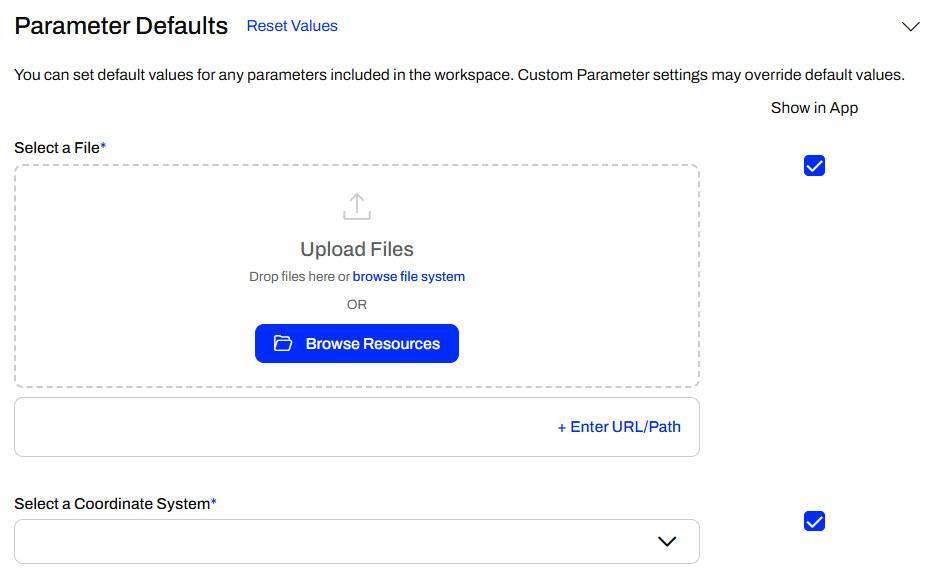Click the Select a File label
The width and height of the screenshot is (939, 578).
click(58, 148)
